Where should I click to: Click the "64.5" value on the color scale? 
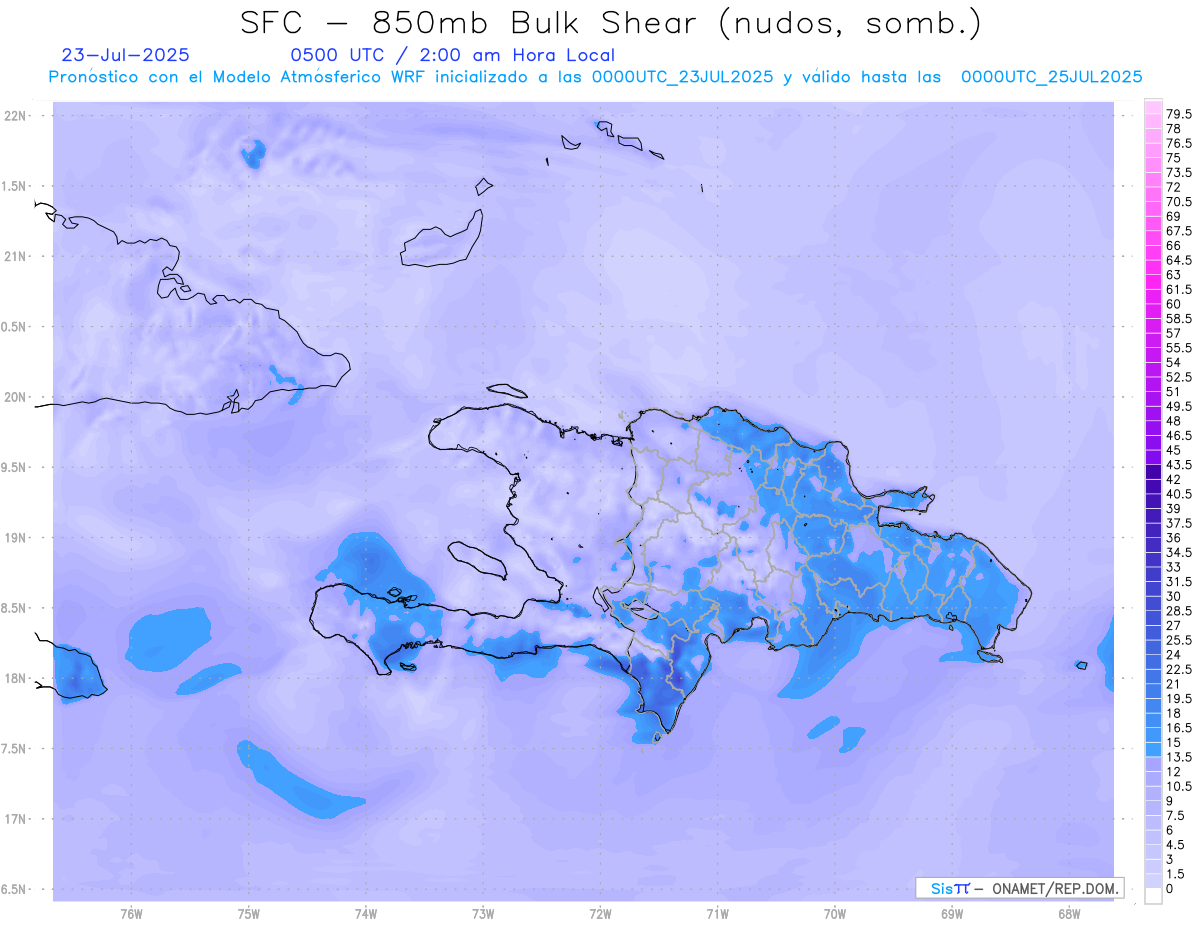point(1180,260)
